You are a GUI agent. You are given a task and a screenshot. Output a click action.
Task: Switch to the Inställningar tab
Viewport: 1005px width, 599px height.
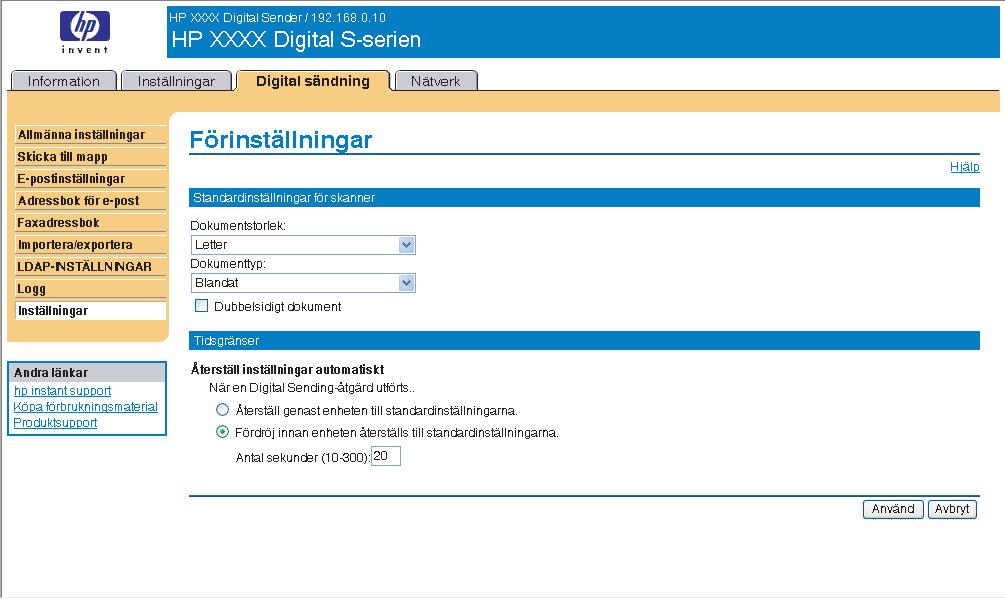click(x=176, y=81)
